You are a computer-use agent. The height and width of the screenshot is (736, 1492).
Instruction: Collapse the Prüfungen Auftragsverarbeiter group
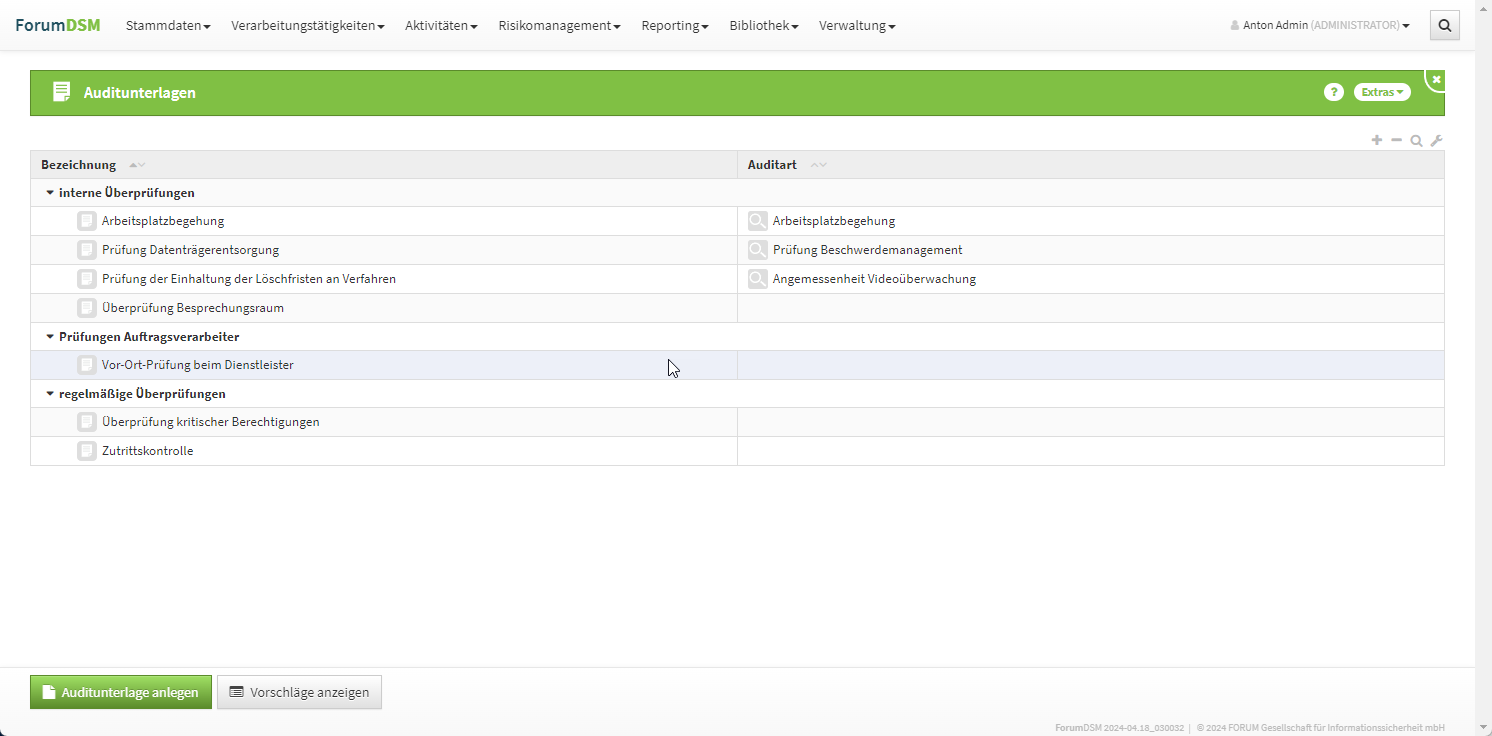pyautogui.click(x=50, y=337)
